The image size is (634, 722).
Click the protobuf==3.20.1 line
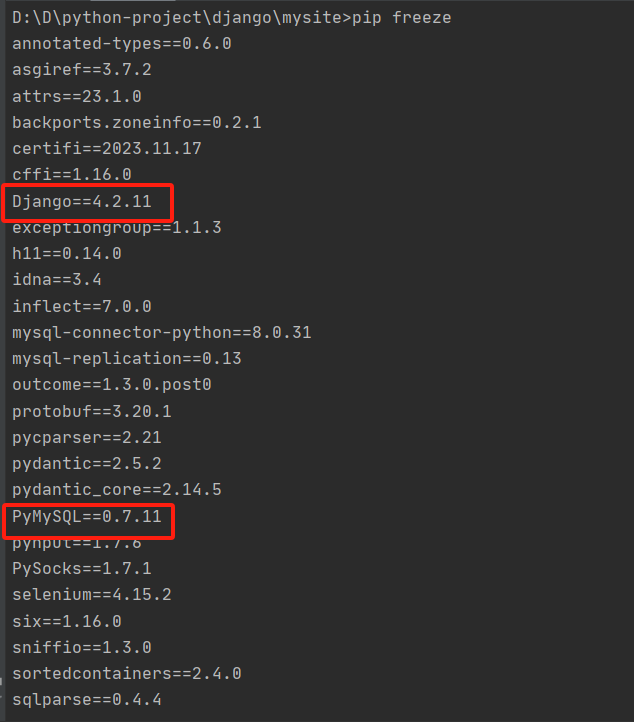point(92,411)
